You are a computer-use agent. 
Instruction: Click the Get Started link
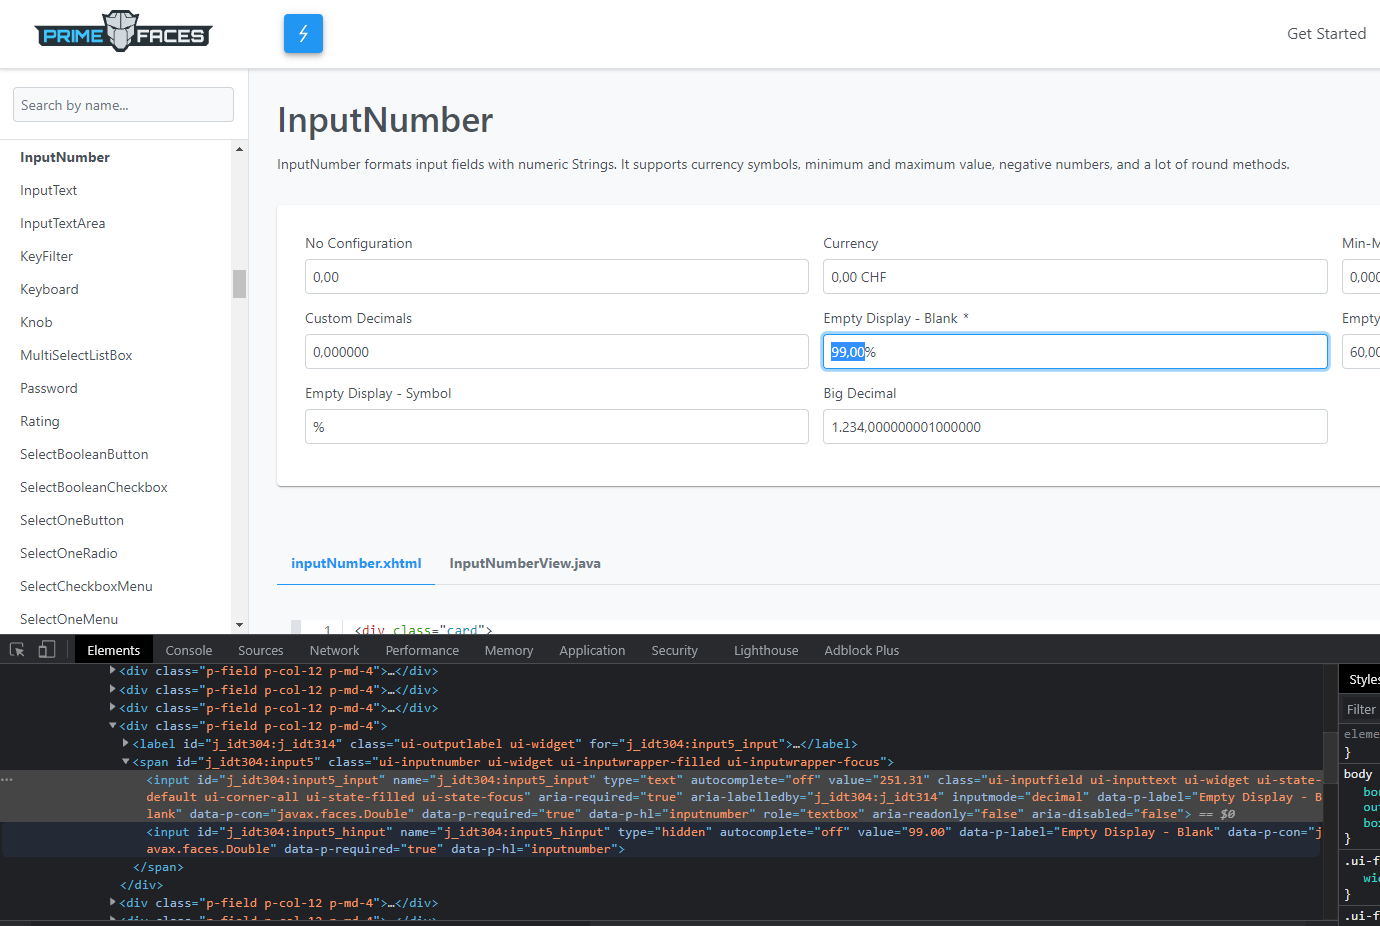[1327, 33]
